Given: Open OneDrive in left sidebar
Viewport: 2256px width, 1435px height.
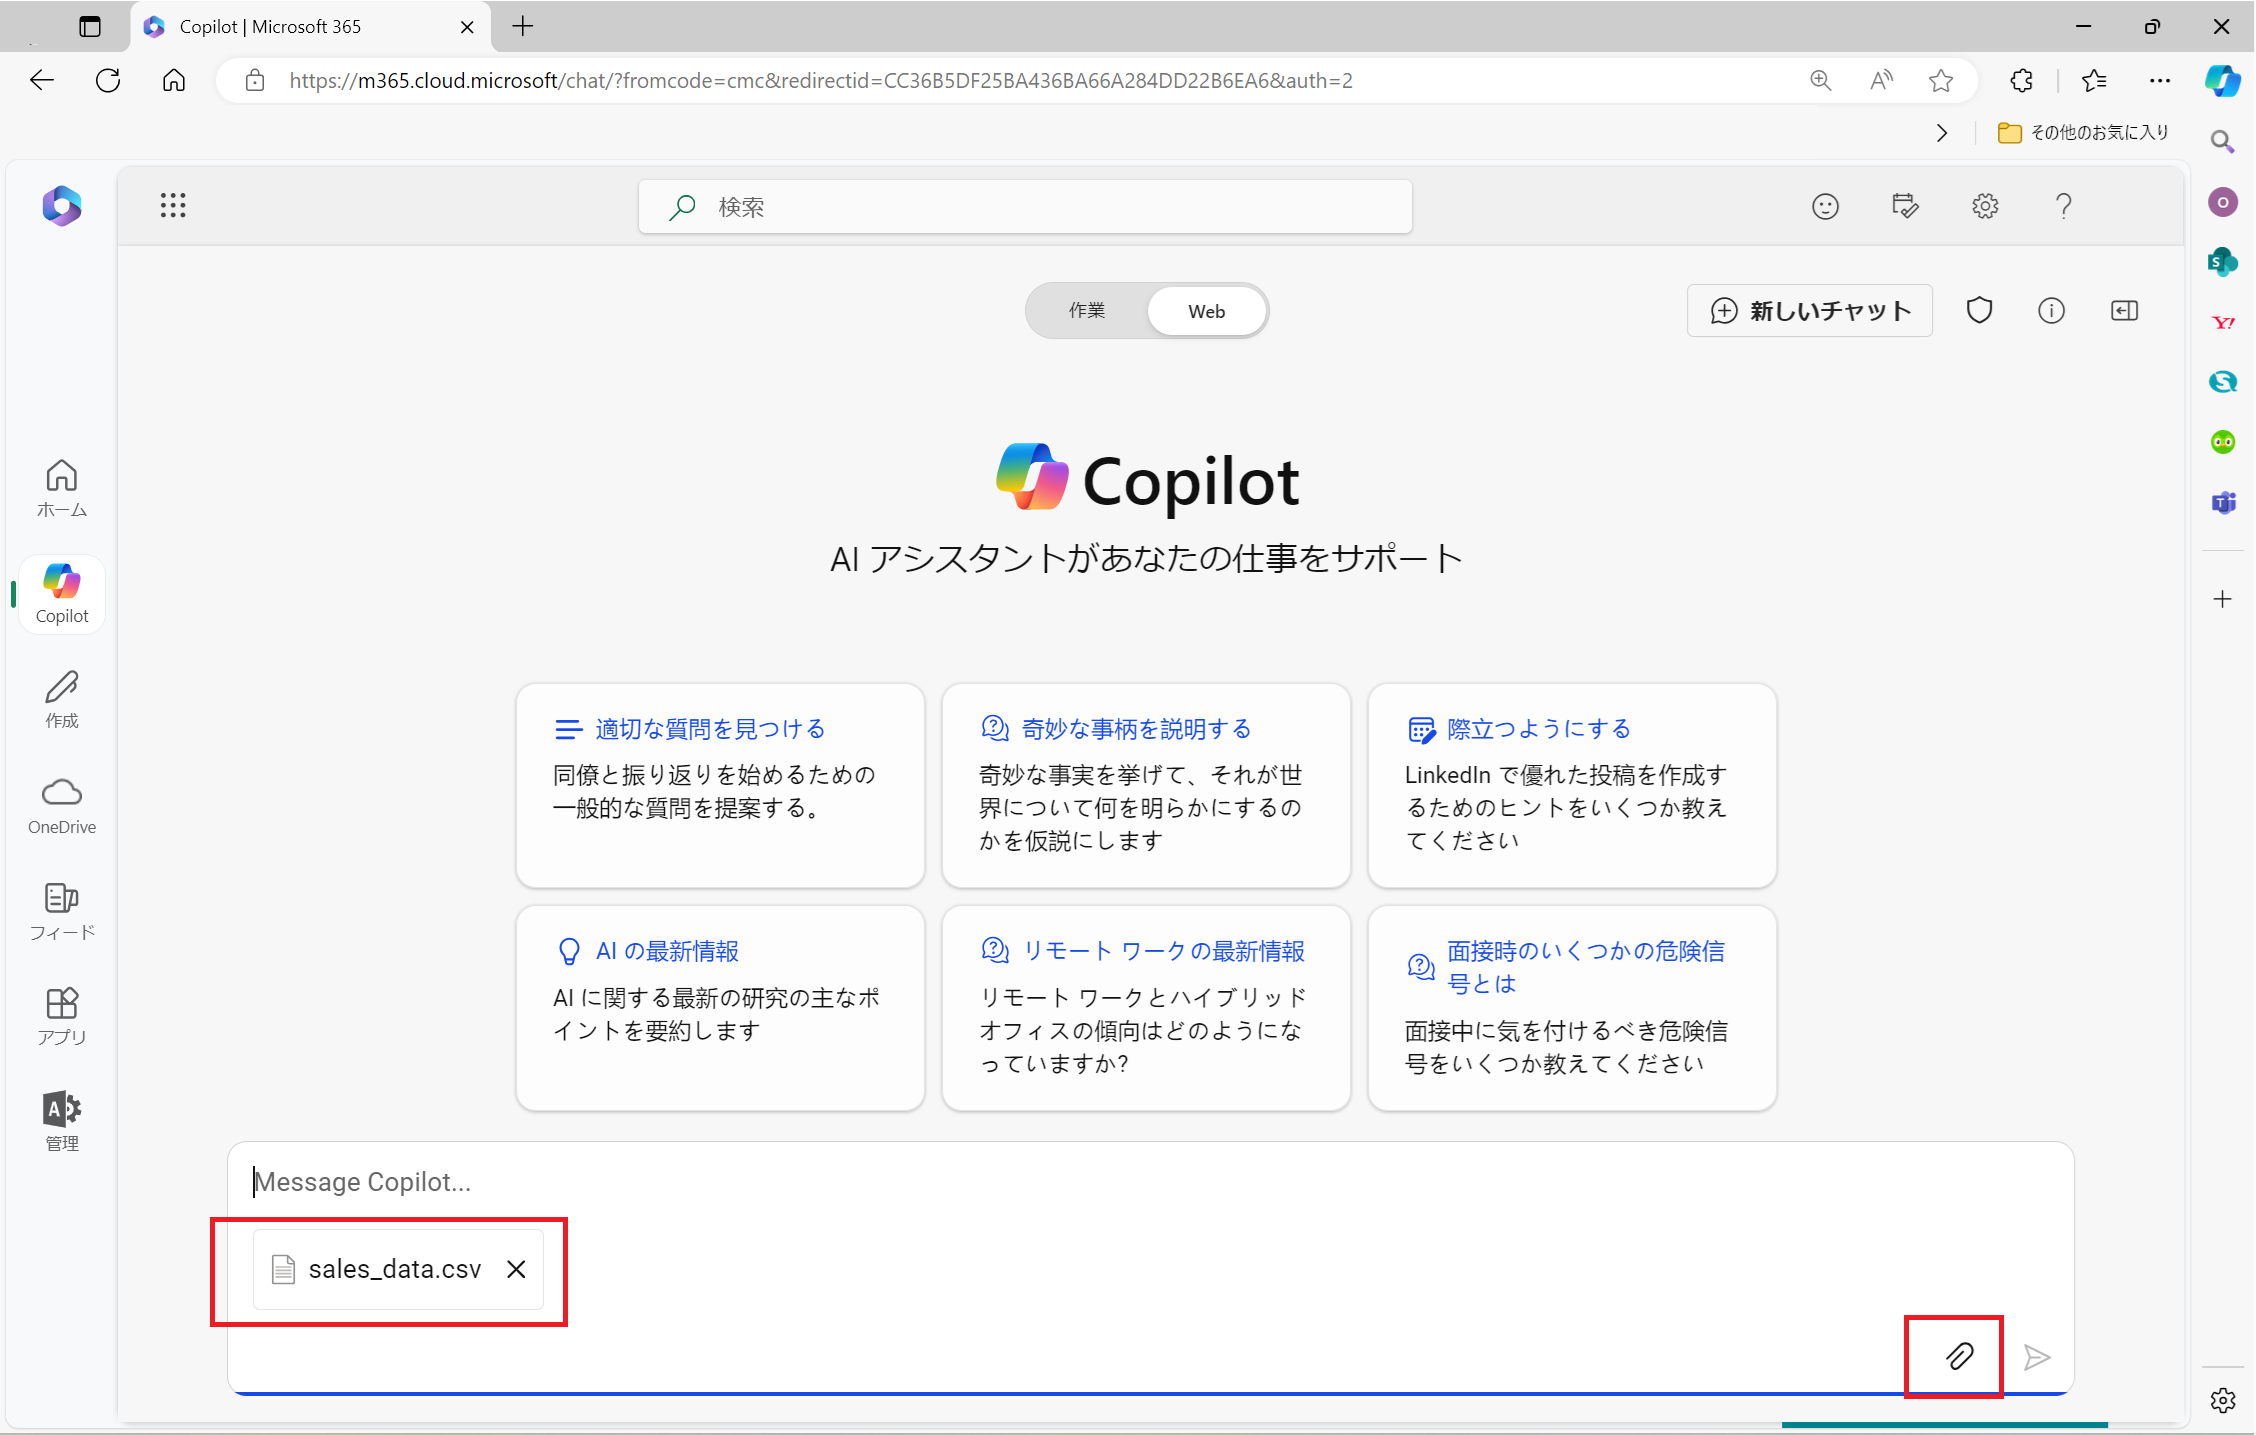Looking at the screenshot, I should 62,805.
